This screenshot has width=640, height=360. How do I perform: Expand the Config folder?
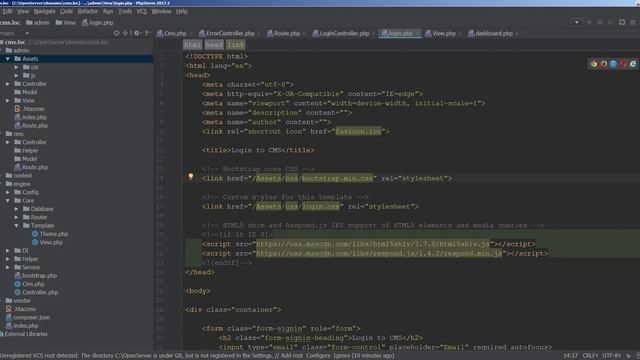[x=8, y=192]
